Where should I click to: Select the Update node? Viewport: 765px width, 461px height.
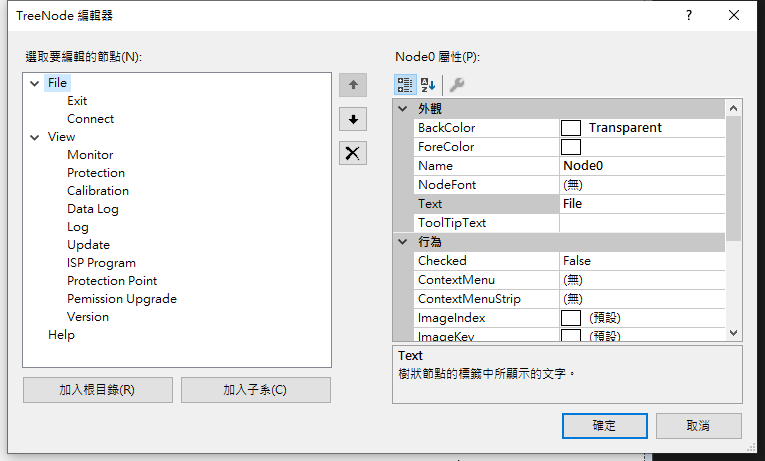tap(88, 245)
